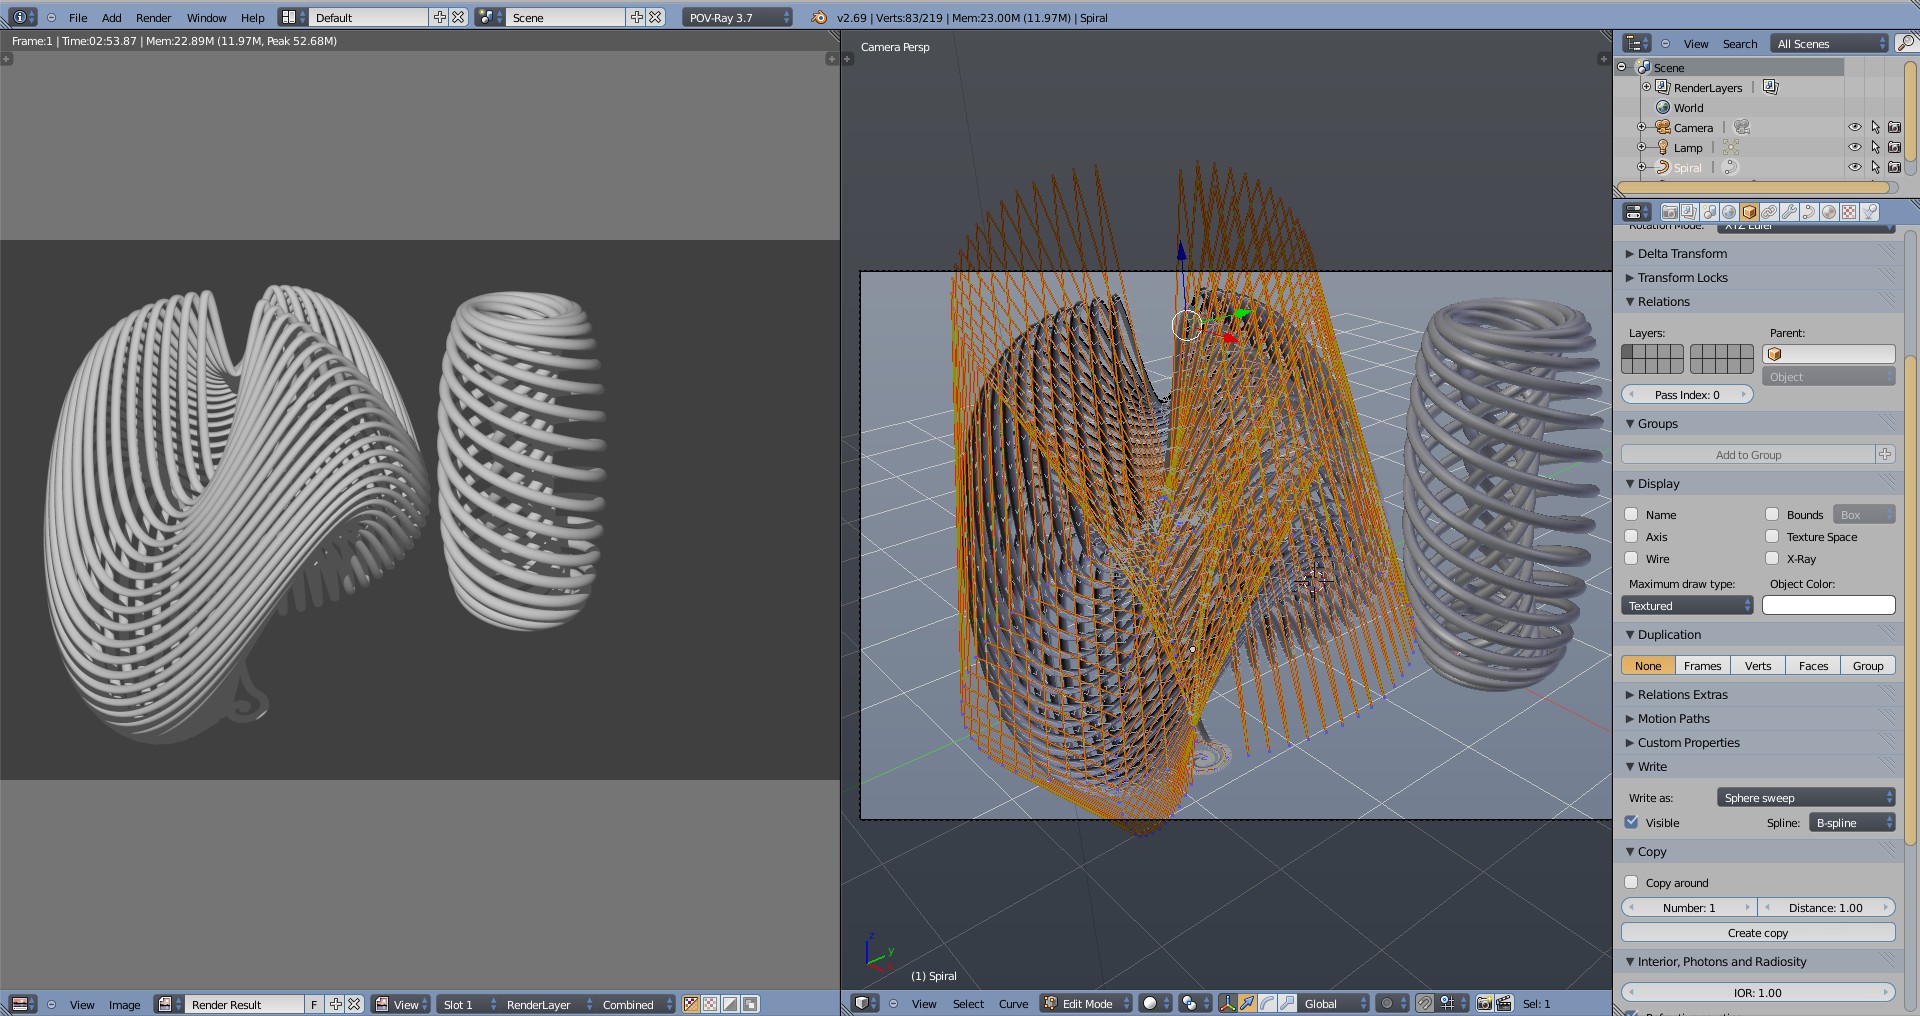Click the outliner search magnifier icon
This screenshot has width=1920, height=1016.
pos(1905,43)
